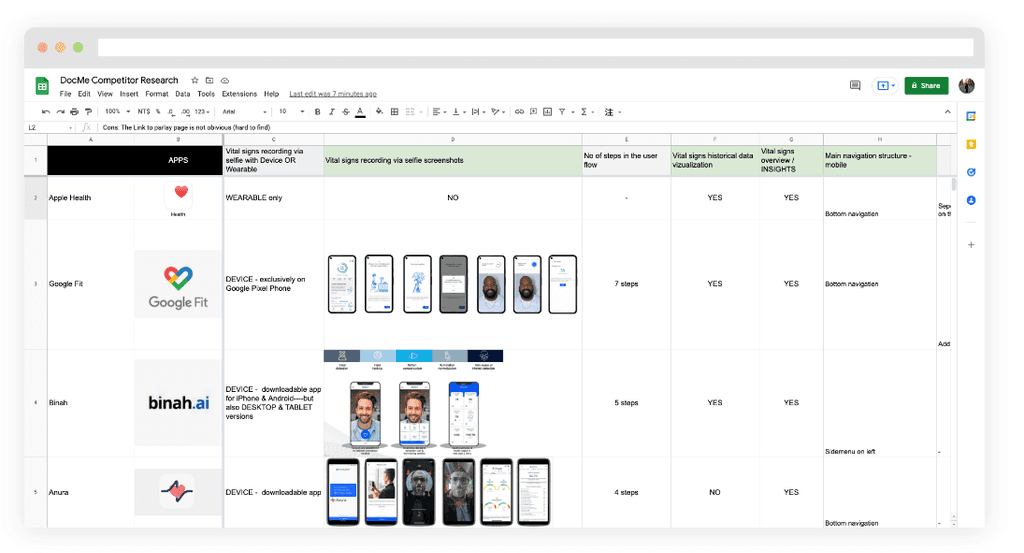Open the Tools menu
1024x553 pixels.
(x=206, y=94)
